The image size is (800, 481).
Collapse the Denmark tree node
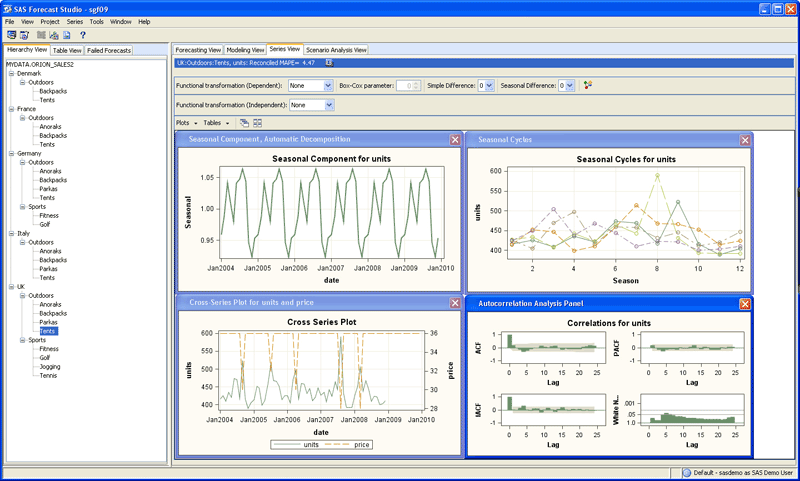[x=11, y=73]
